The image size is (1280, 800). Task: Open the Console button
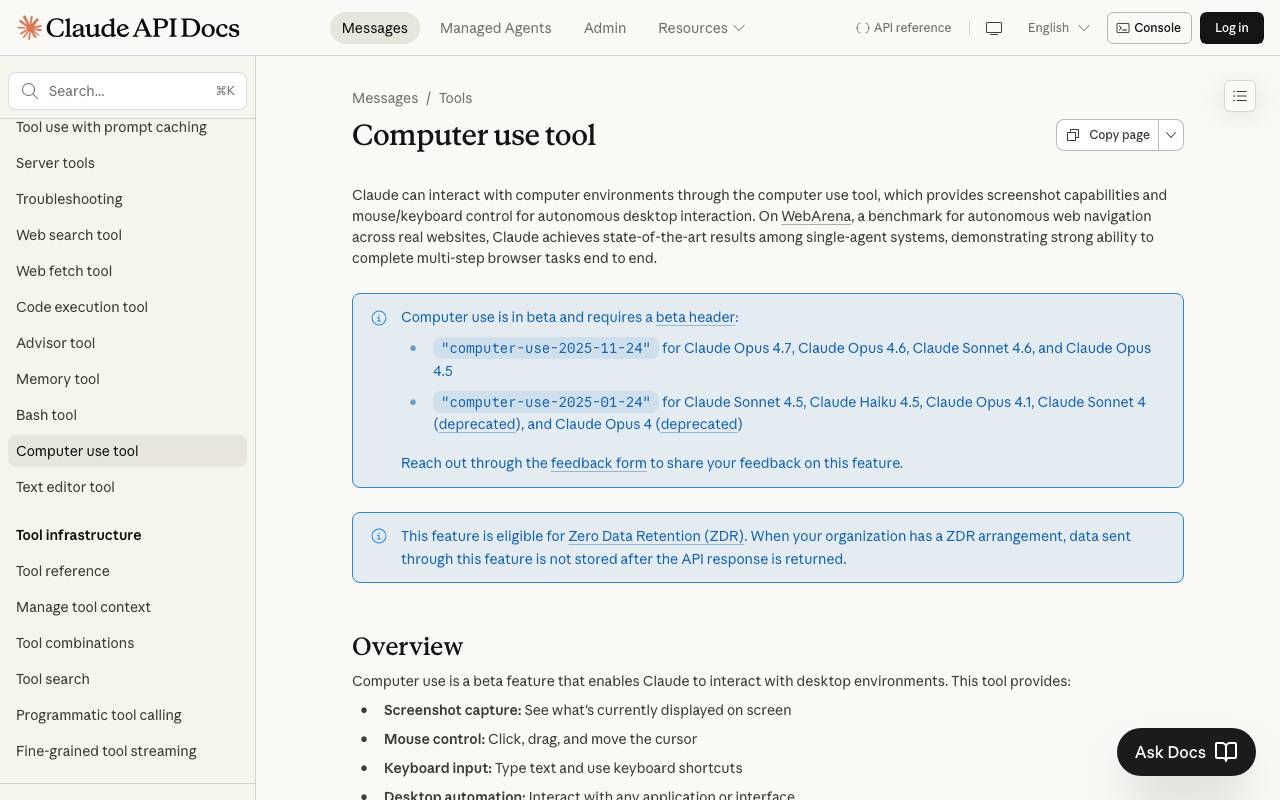pos(1149,28)
